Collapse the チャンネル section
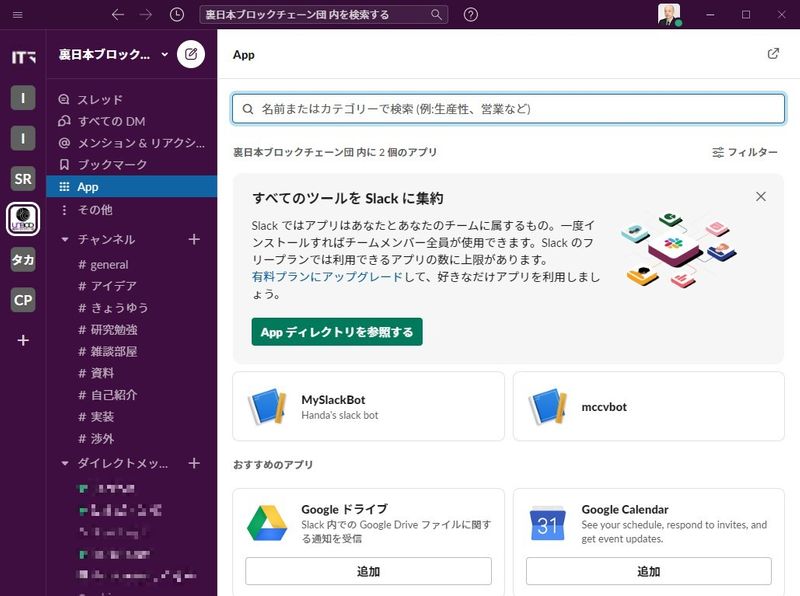Image resolution: width=800 pixels, height=596 pixels. [65, 240]
